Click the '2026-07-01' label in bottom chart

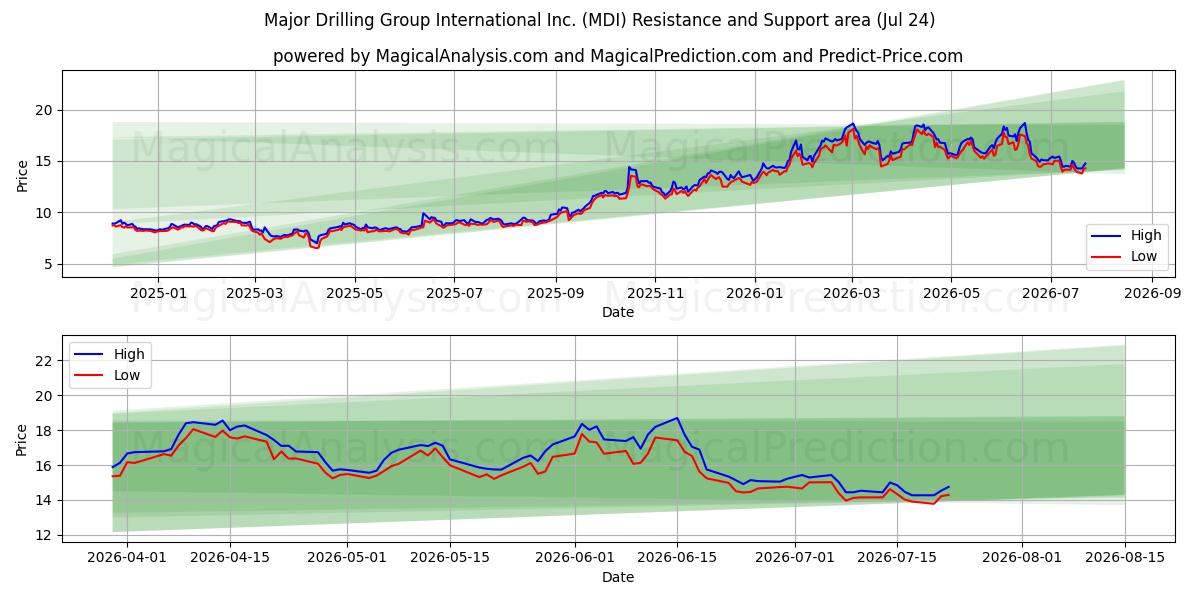point(797,558)
